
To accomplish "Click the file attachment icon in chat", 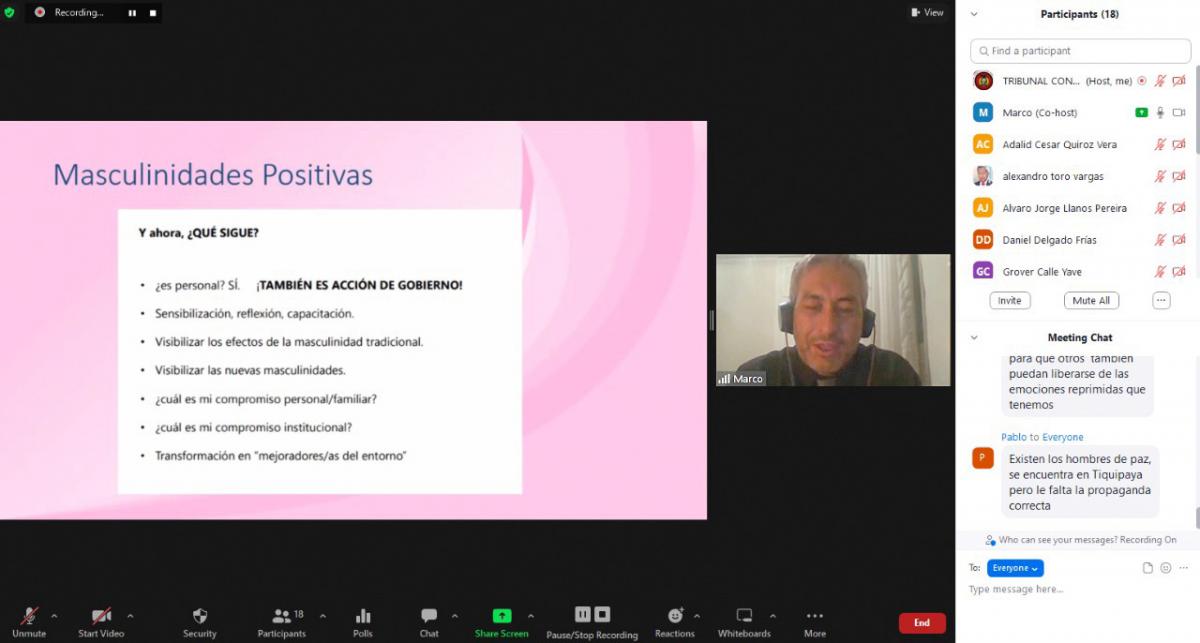I will [x=1148, y=568].
